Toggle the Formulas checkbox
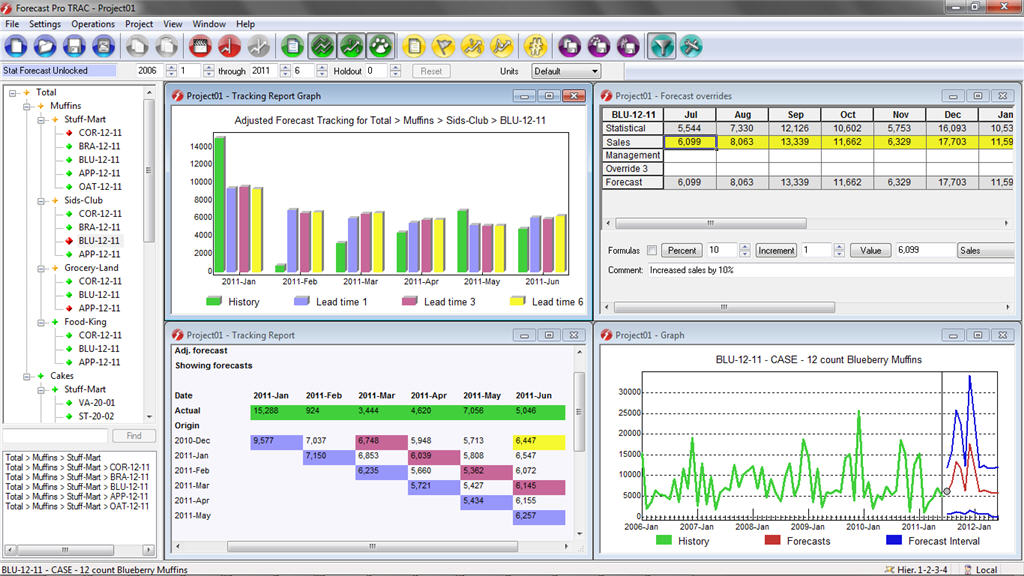The width and height of the screenshot is (1024, 576). (652, 251)
